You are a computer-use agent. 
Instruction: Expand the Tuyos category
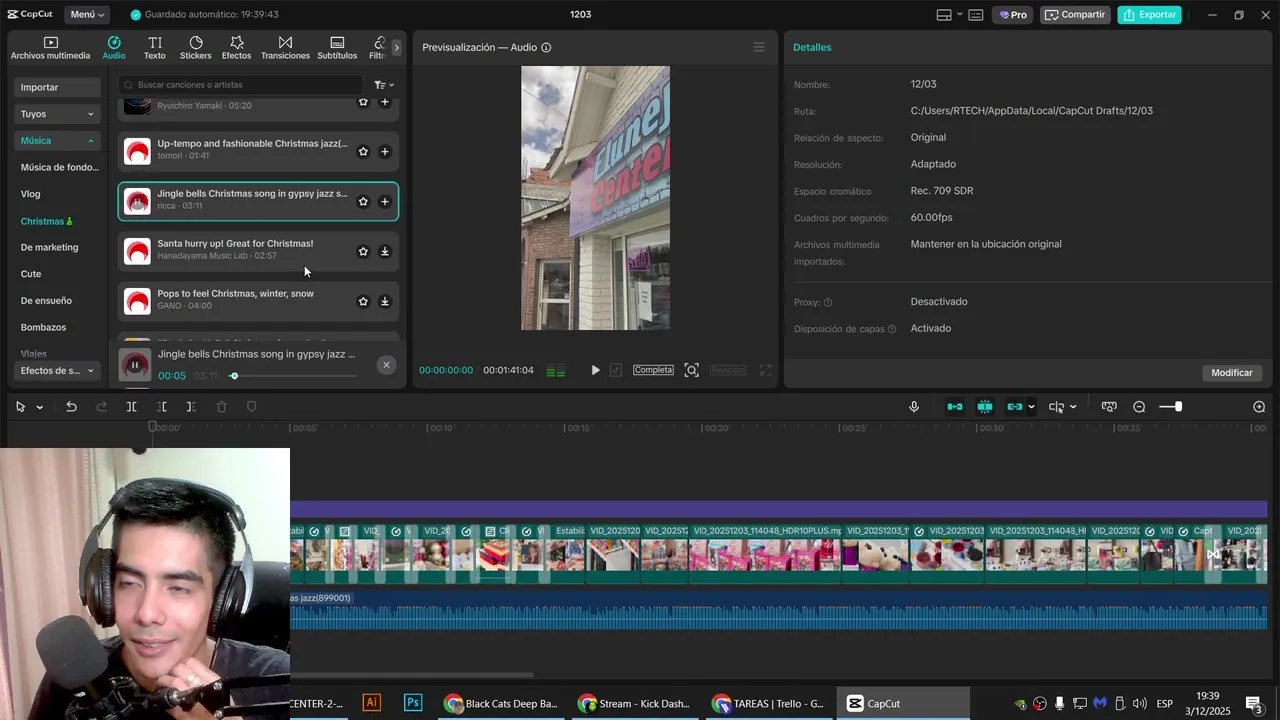[58, 114]
